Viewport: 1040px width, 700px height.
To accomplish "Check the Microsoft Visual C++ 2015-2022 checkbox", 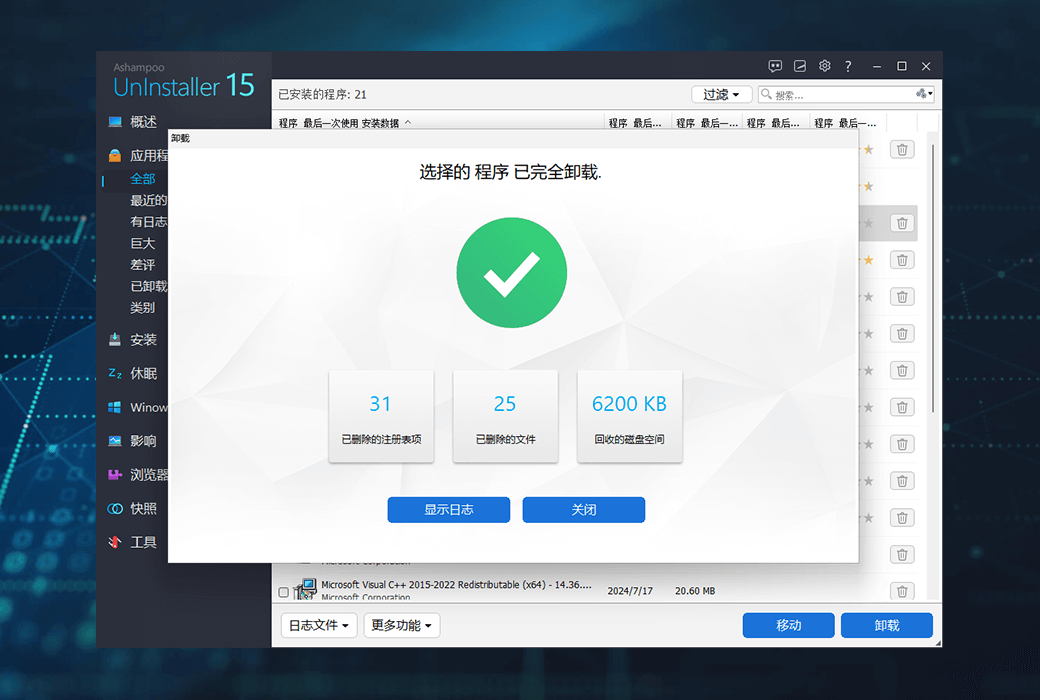I will click(283, 590).
